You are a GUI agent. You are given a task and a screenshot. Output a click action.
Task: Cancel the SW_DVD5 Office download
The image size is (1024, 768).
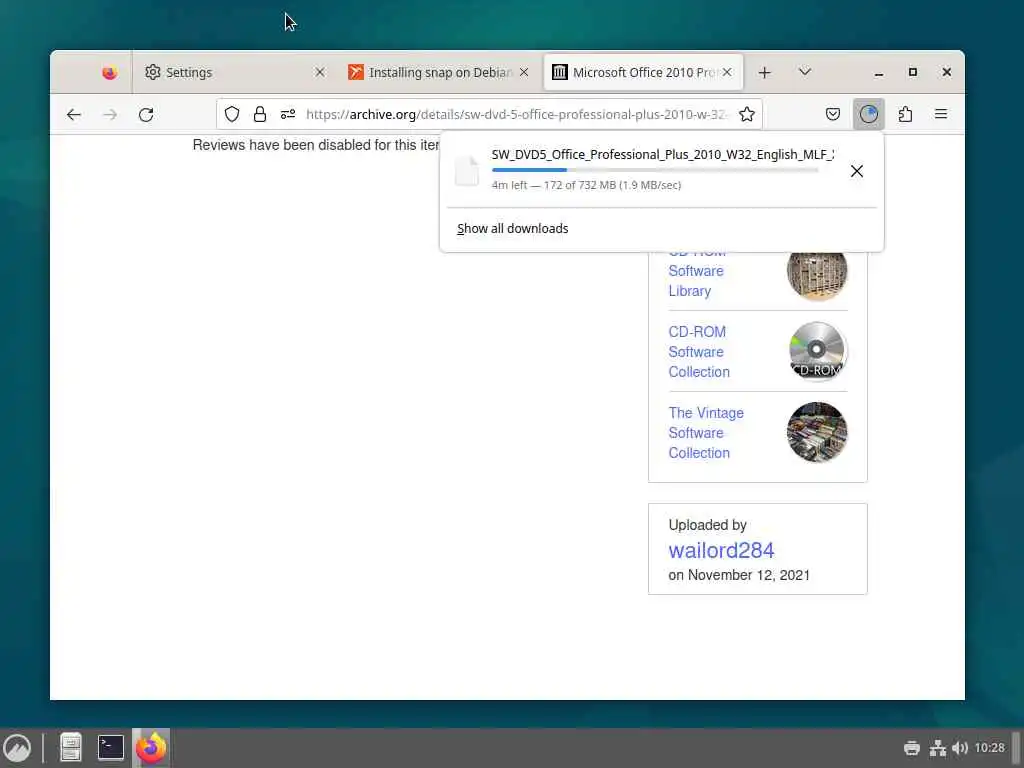[857, 171]
